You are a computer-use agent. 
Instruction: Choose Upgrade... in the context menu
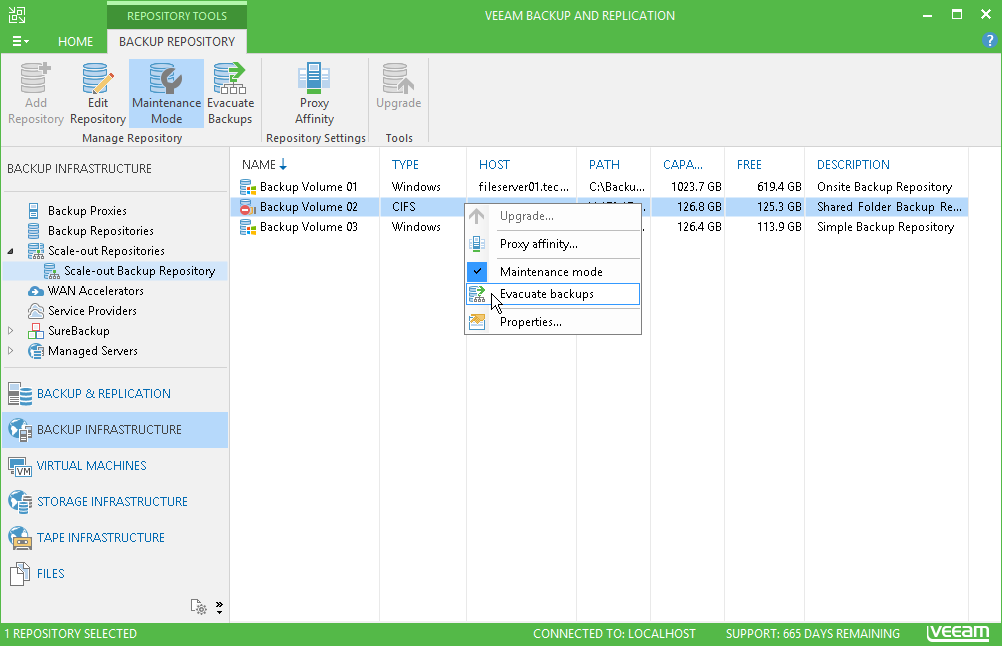tap(553, 216)
